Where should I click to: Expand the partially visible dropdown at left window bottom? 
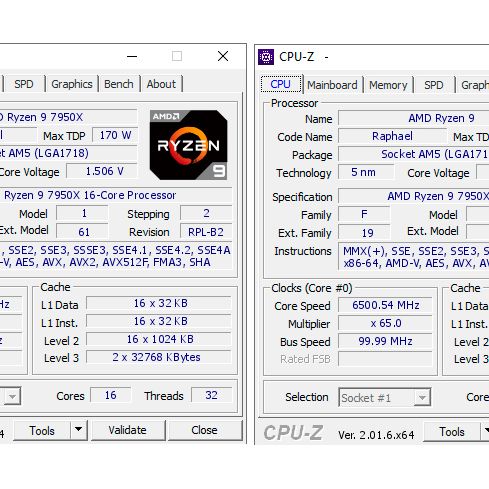[x=12, y=396]
